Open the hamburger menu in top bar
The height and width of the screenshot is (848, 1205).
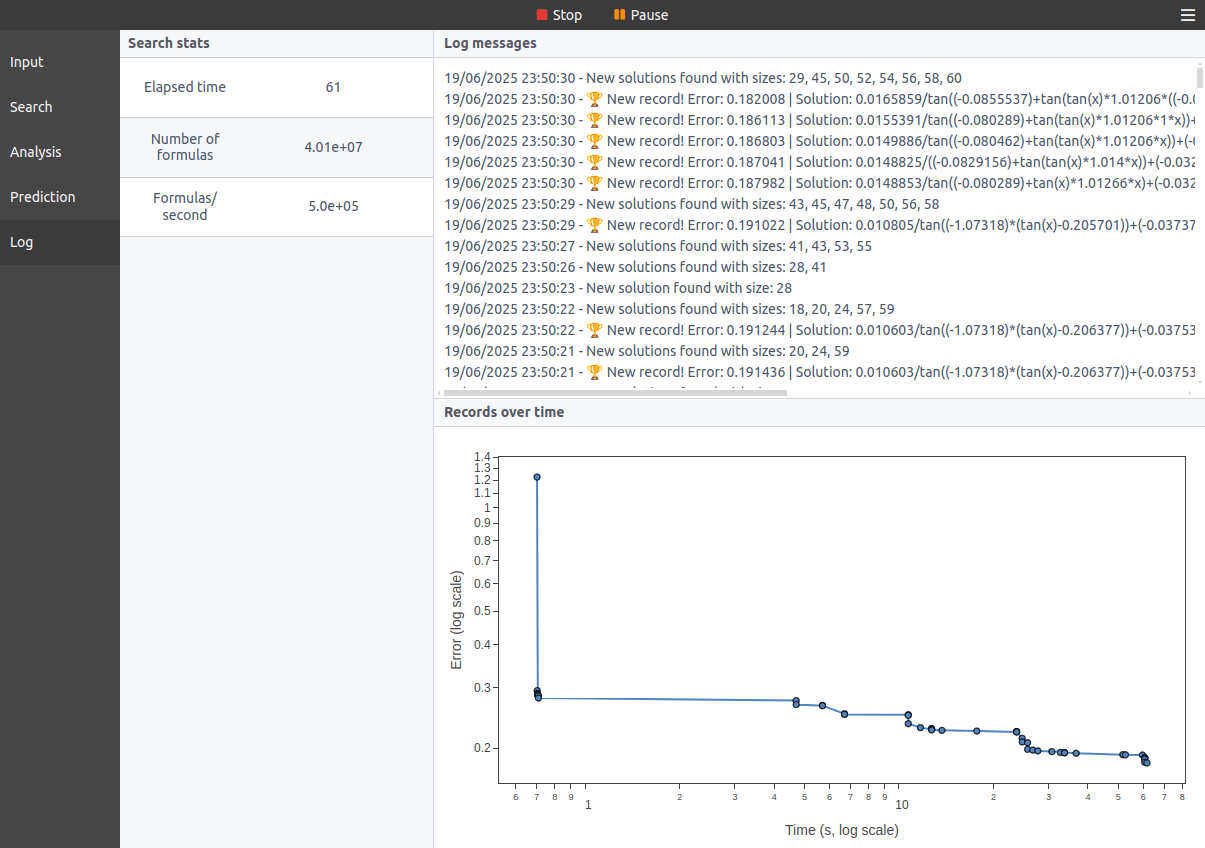coord(1187,15)
